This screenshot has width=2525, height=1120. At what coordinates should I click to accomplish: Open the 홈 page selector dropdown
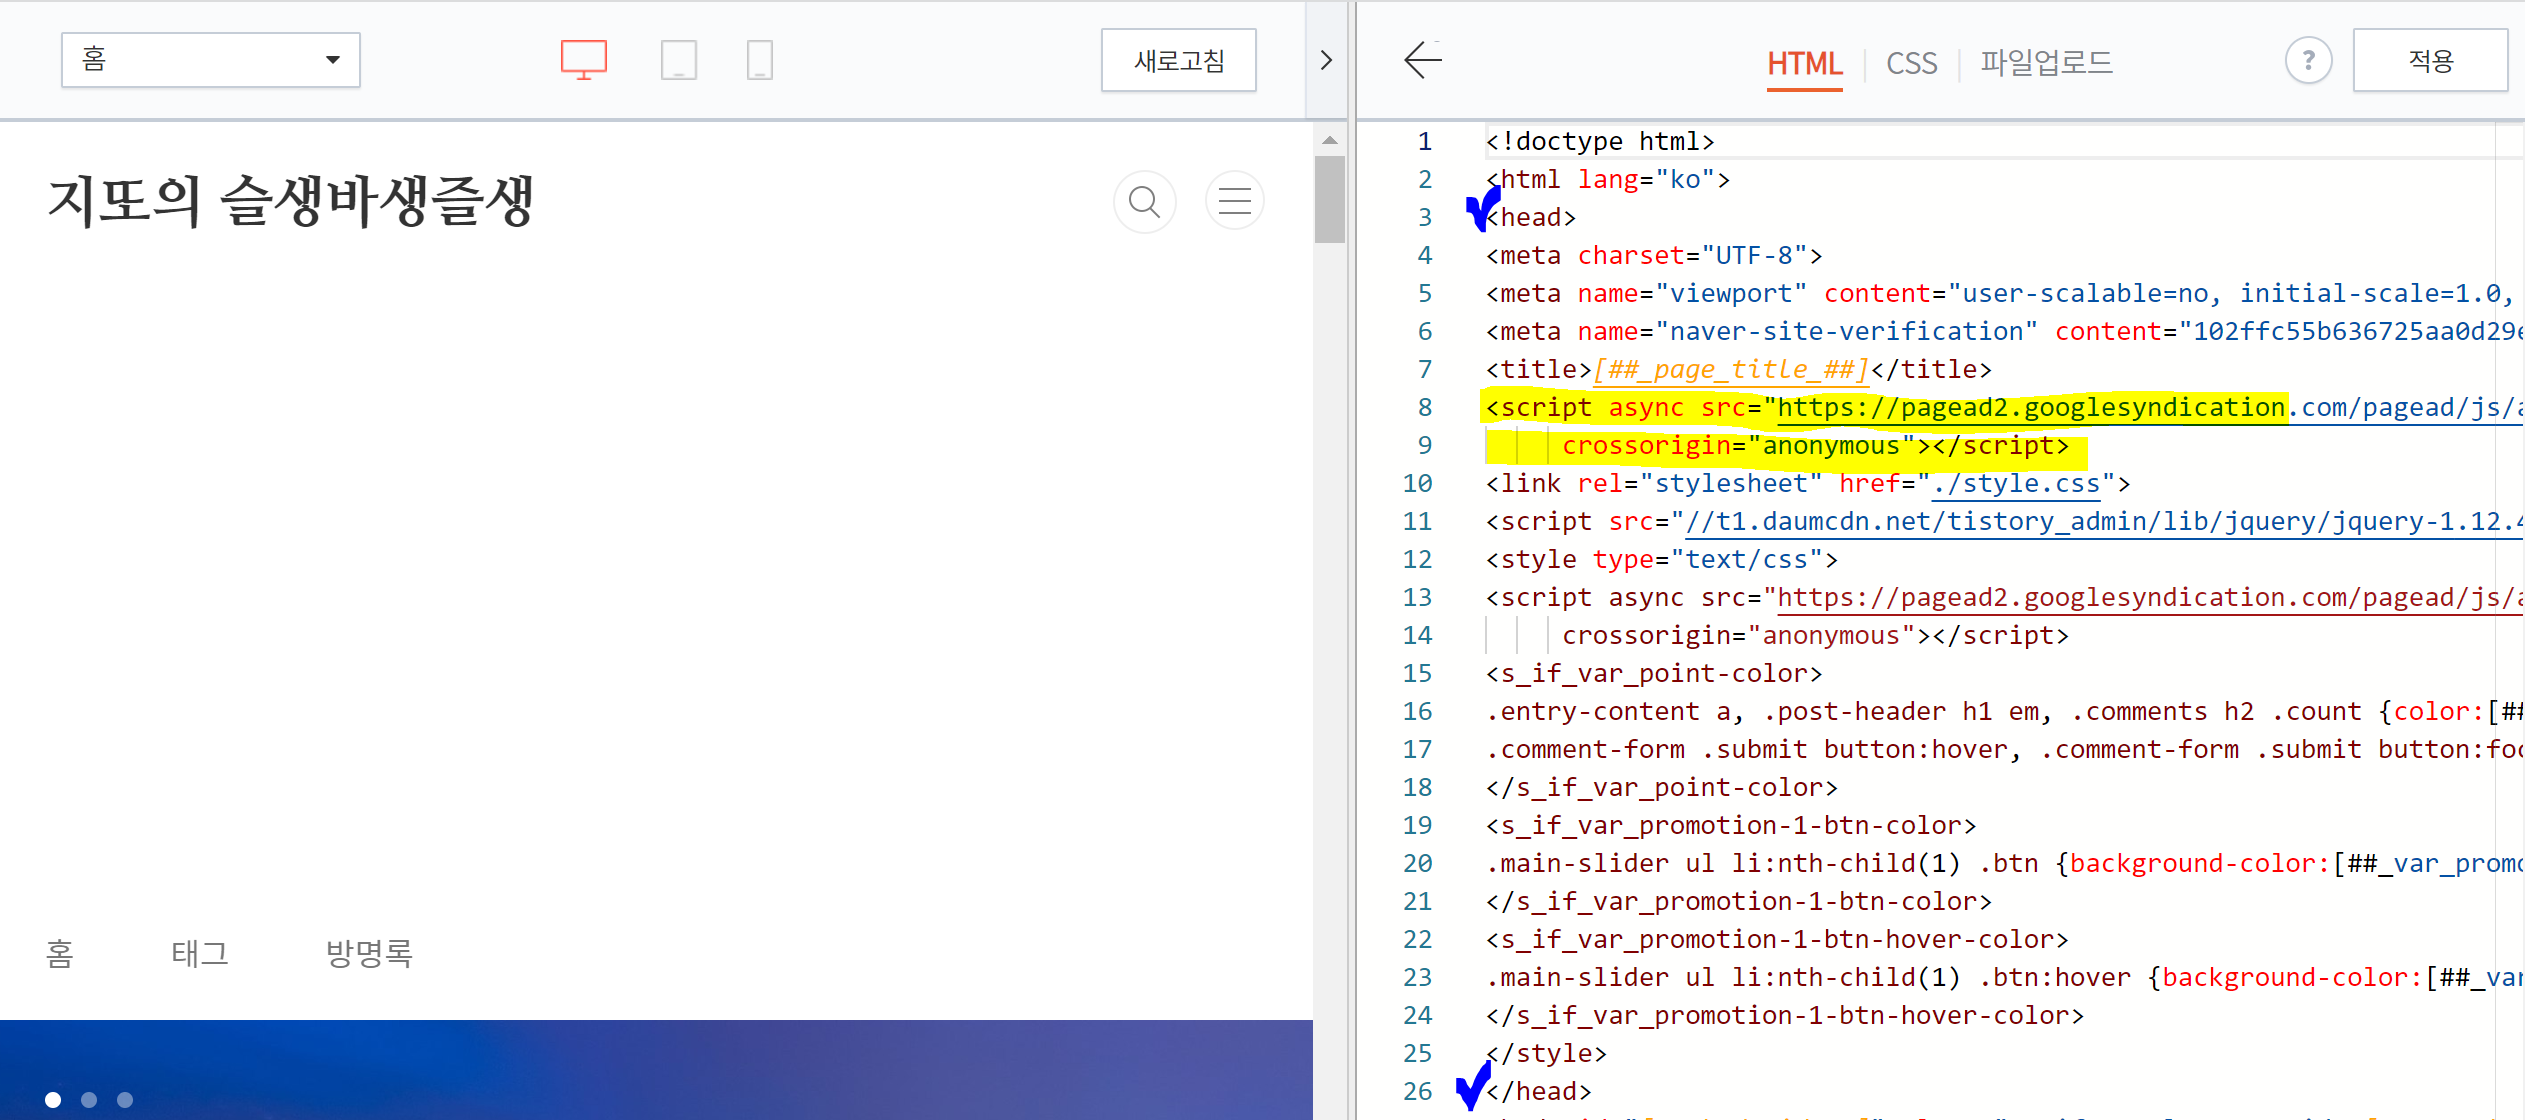211,60
